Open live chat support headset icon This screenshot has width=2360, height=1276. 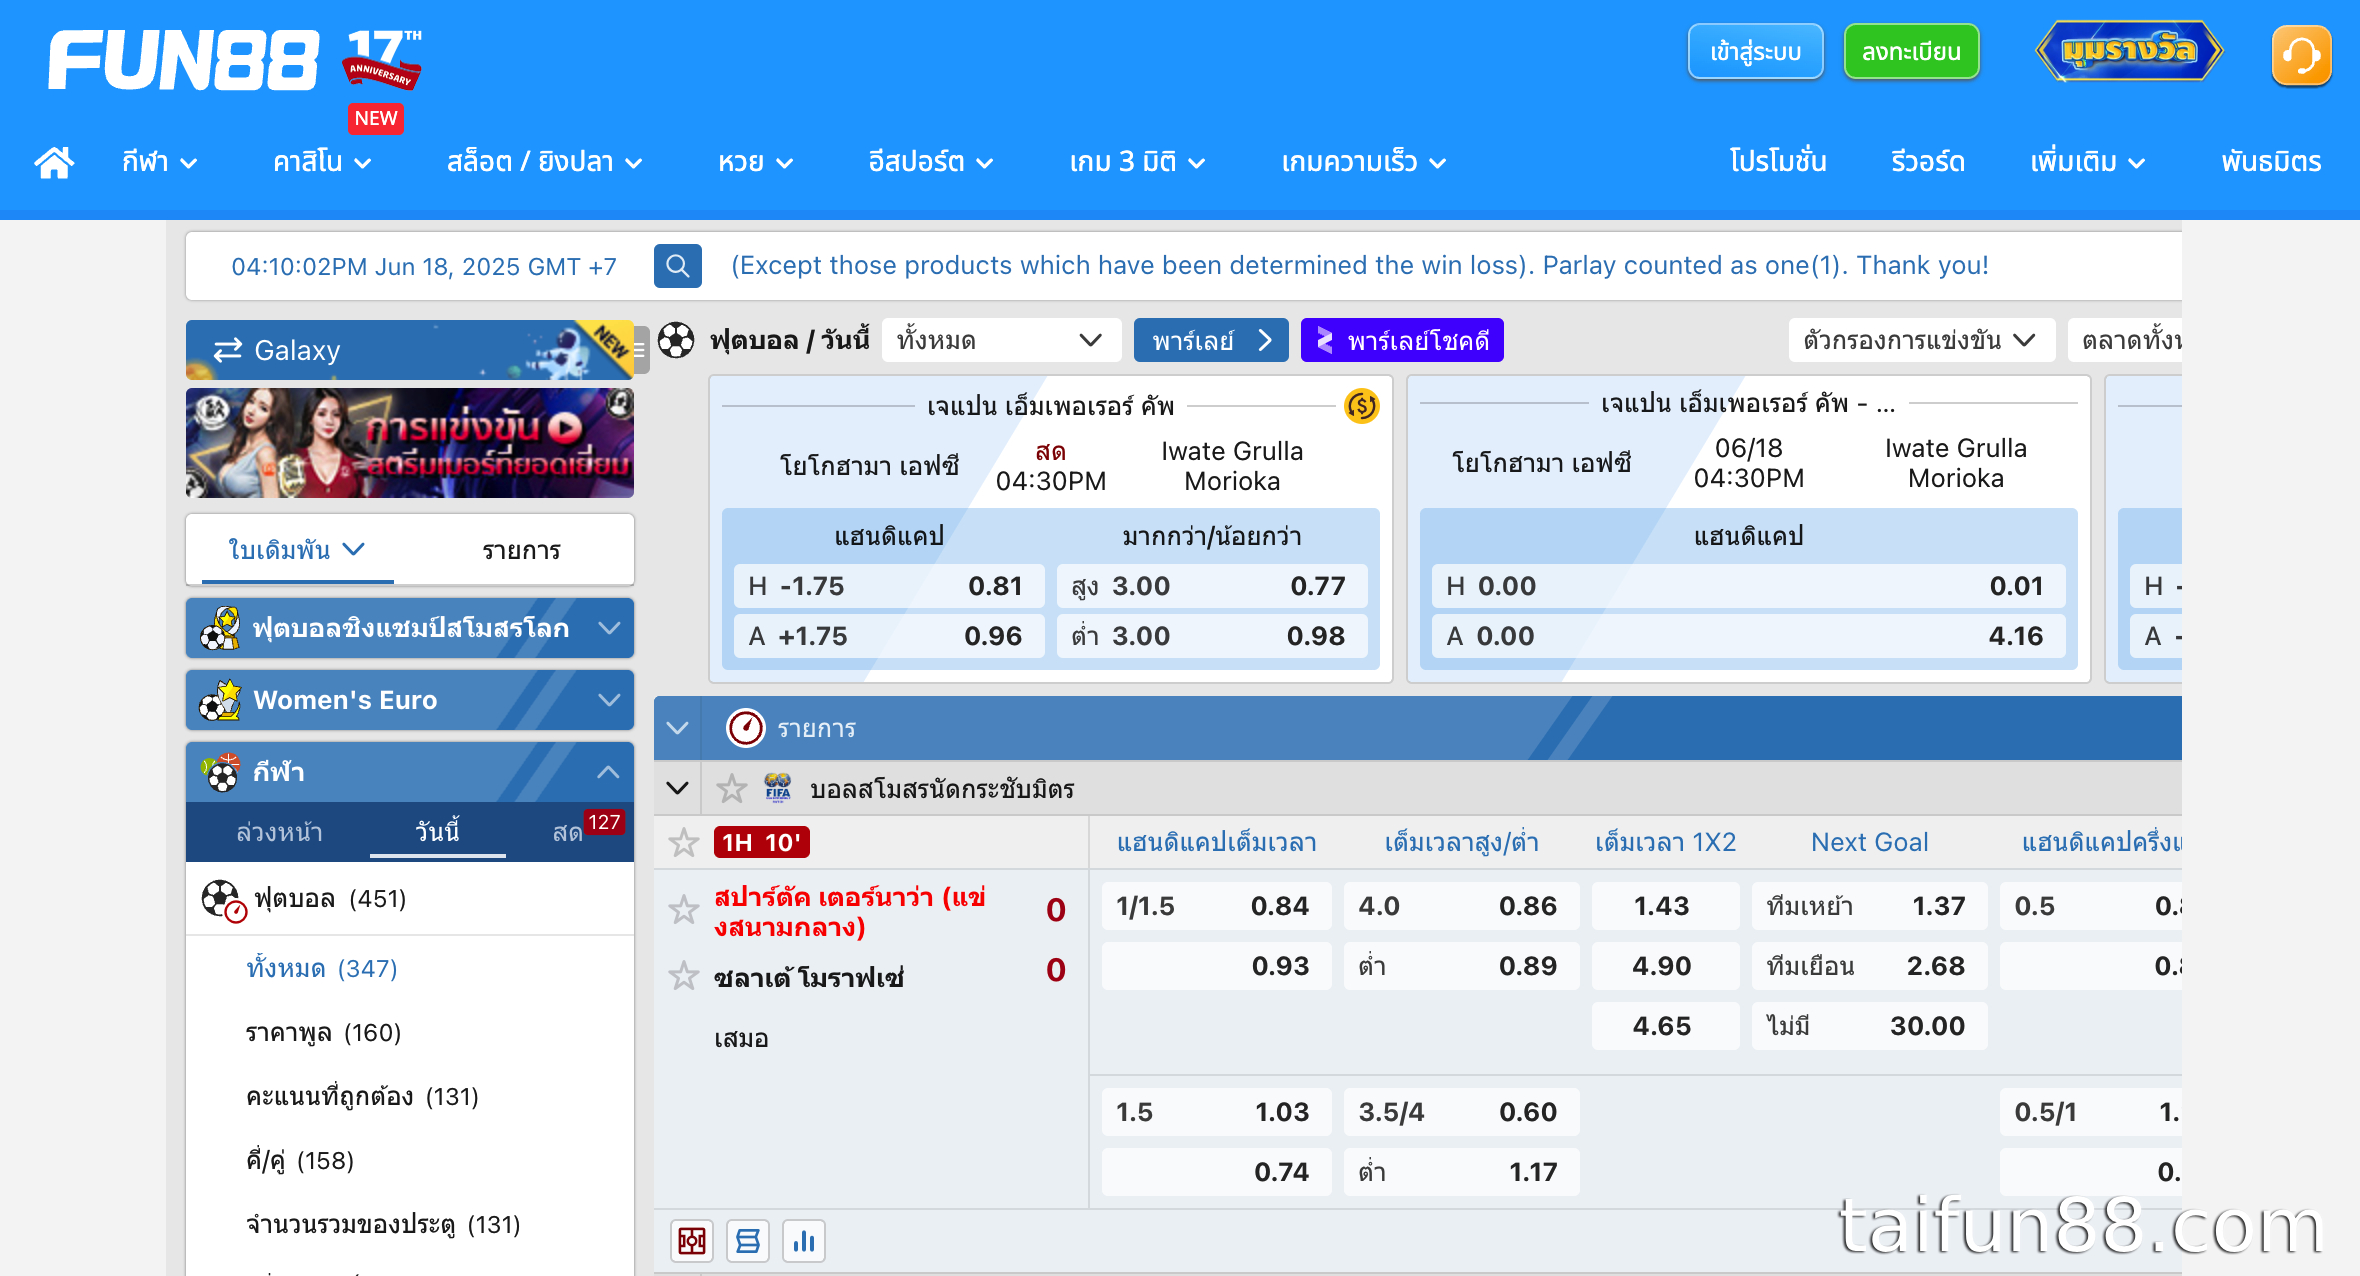(2301, 56)
